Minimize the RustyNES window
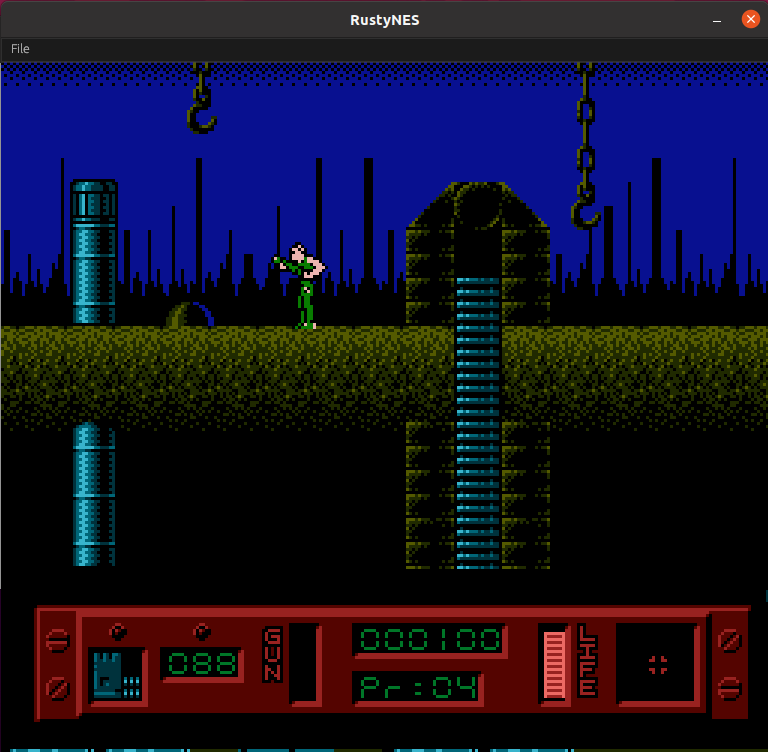 (x=717, y=21)
